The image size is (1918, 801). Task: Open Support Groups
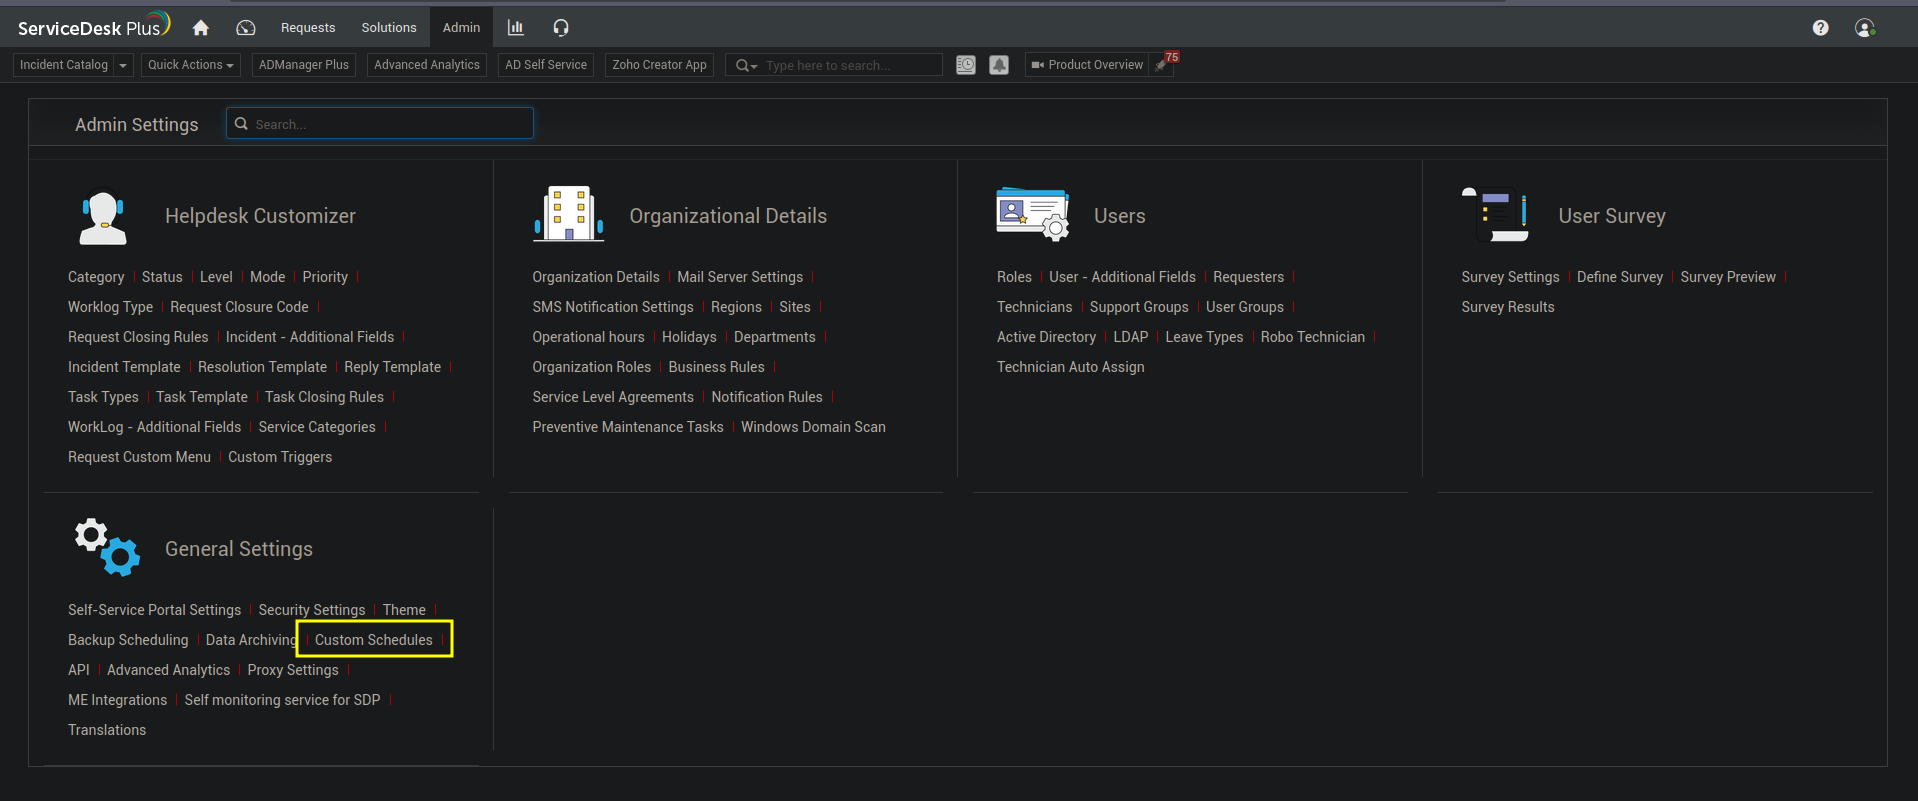tap(1139, 307)
